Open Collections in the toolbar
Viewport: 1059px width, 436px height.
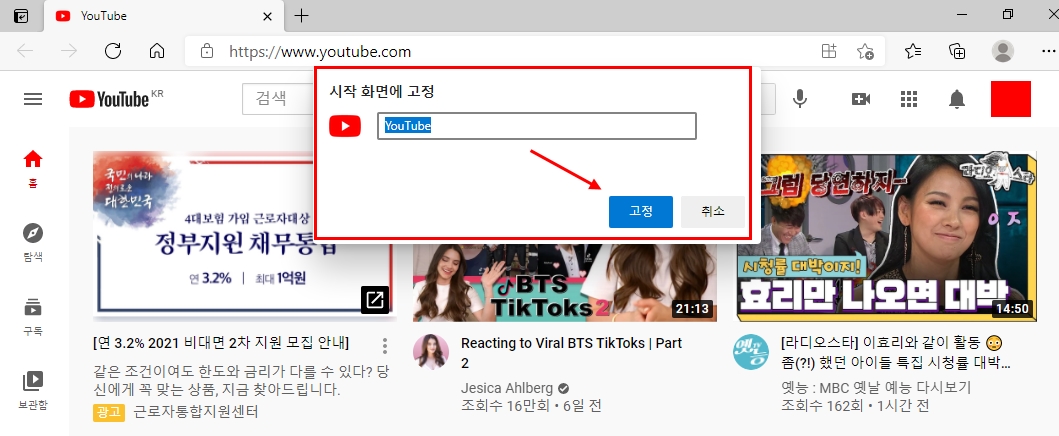(957, 51)
